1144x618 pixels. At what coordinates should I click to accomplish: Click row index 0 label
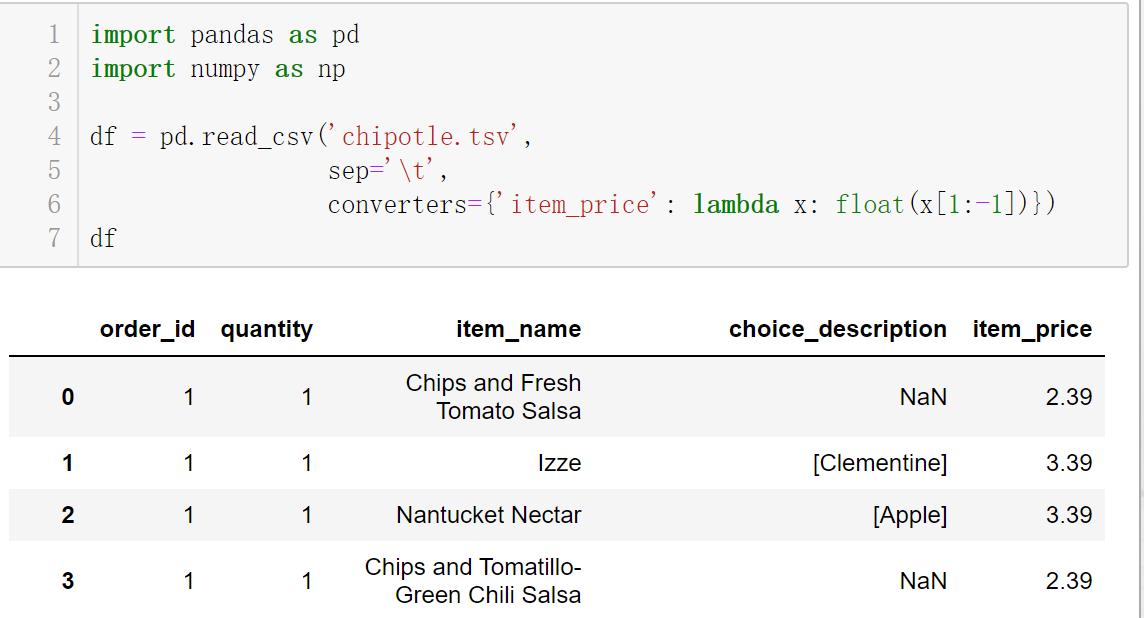pyautogui.click(x=67, y=397)
